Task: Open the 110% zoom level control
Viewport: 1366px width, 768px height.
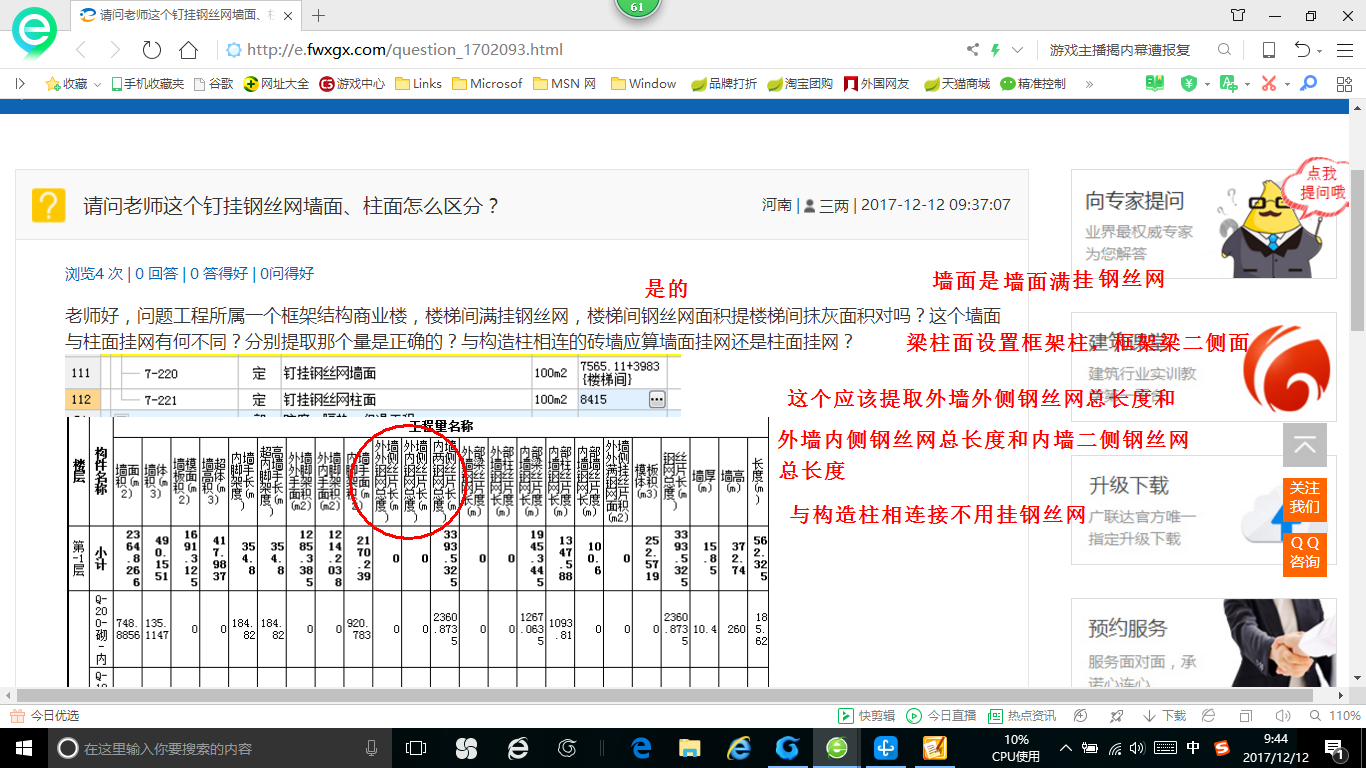Action: [1336, 716]
